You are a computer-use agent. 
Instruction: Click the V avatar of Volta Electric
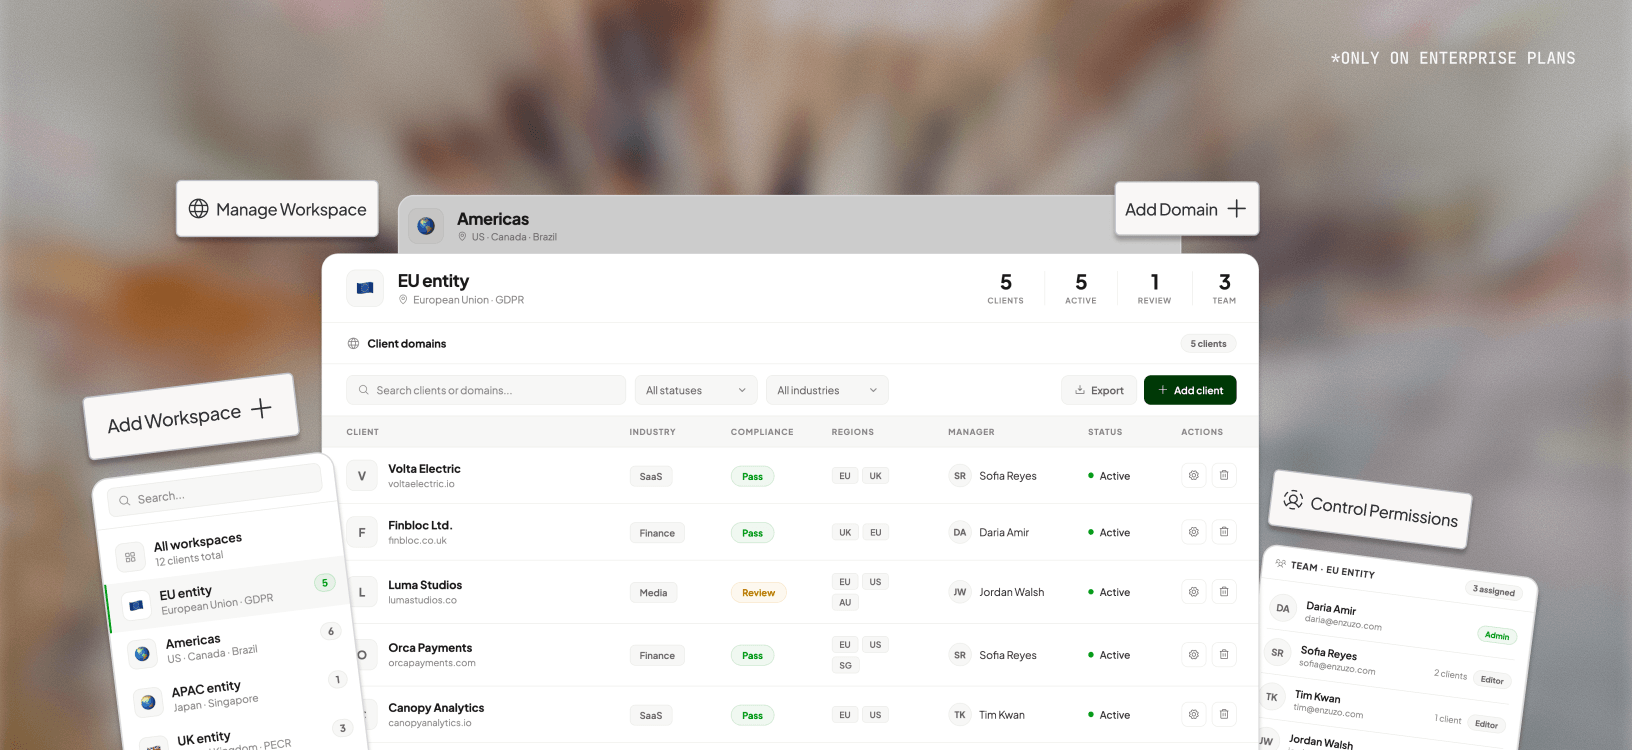[362, 476]
